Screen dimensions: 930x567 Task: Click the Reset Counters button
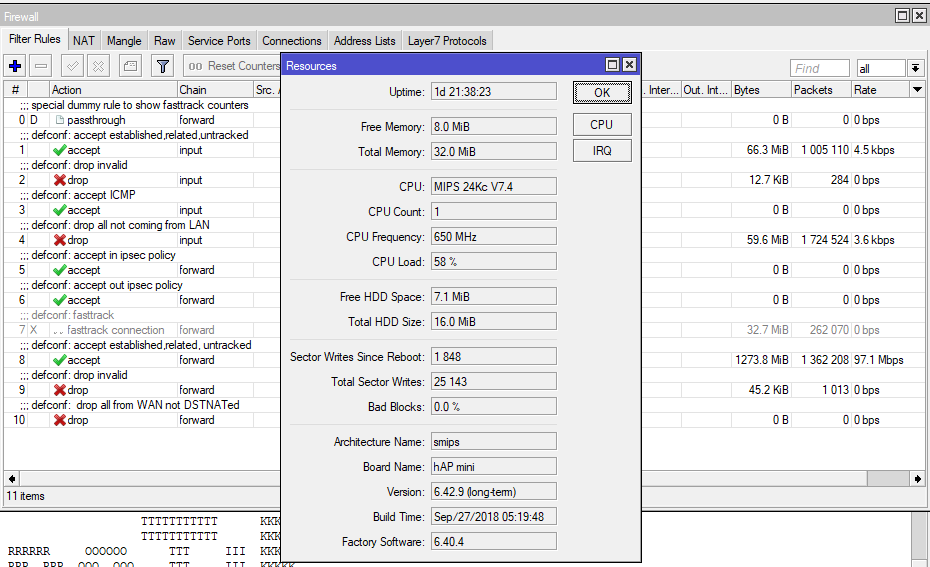232,66
